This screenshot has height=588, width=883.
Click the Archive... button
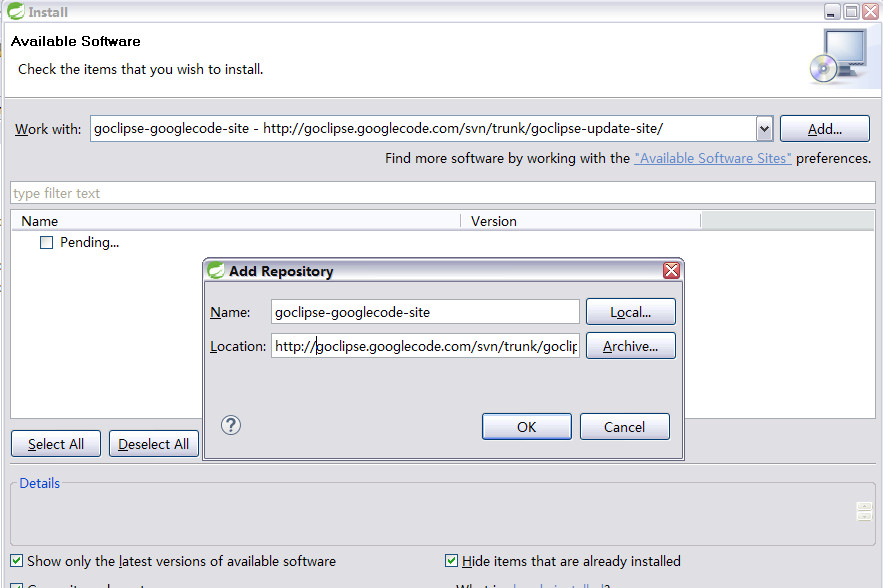[630, 346]
